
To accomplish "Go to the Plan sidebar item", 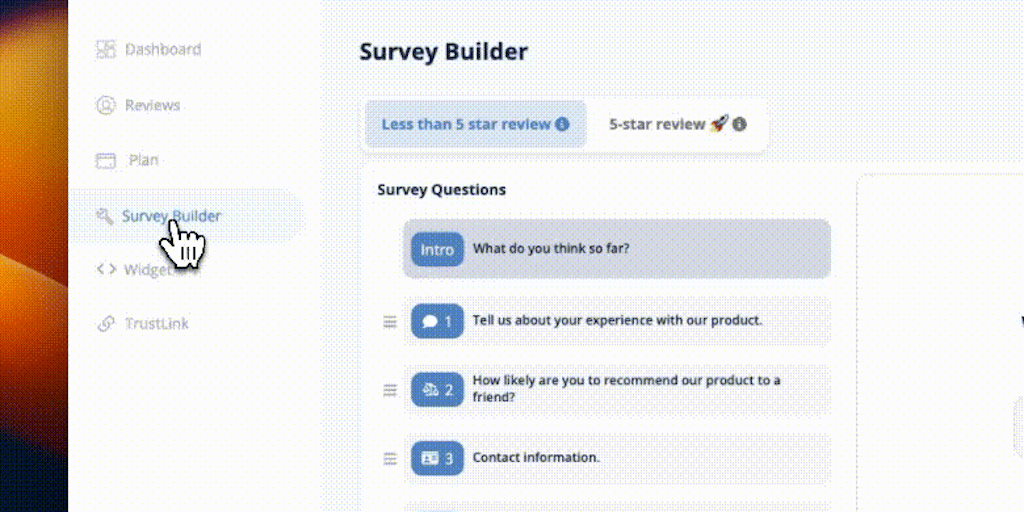I will pyautogui.click(x=143, y=160).
